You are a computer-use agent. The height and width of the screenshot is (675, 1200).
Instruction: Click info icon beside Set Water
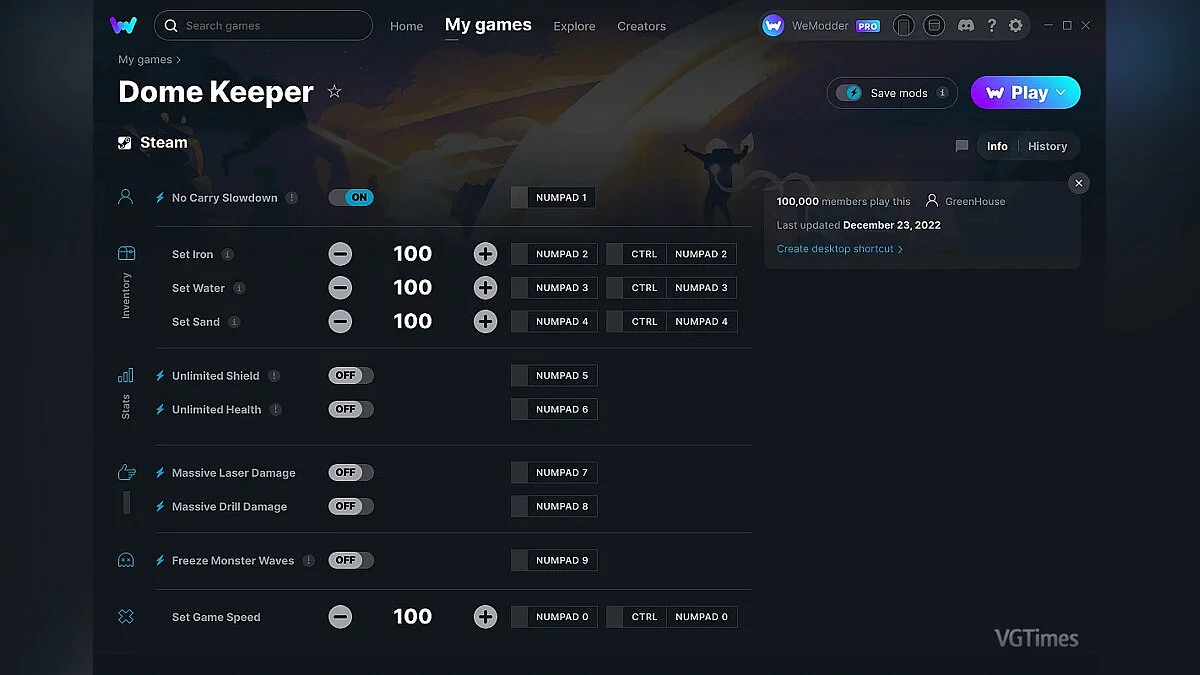239,288
